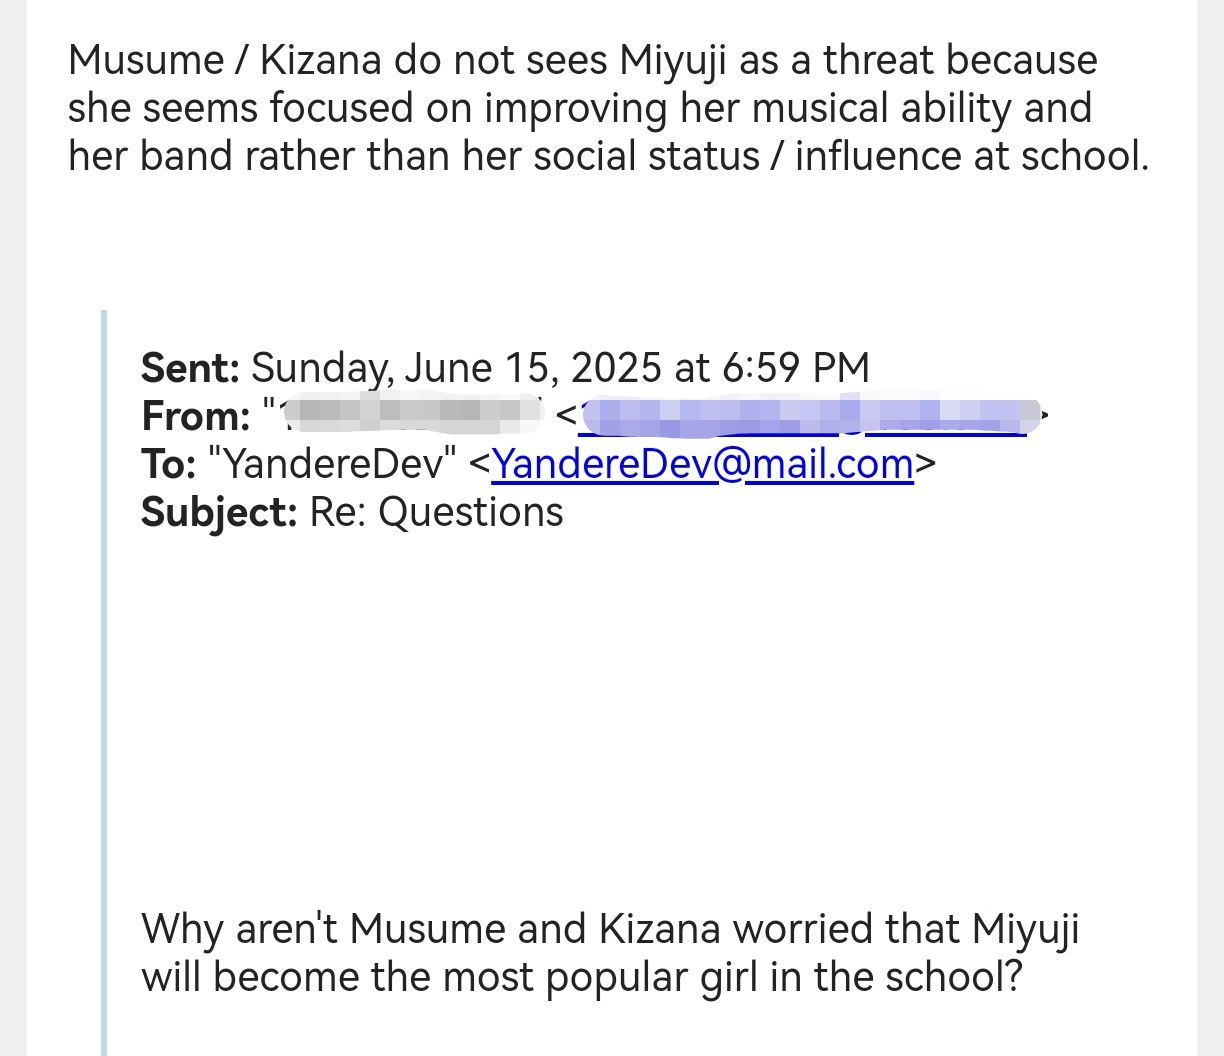Click the subject text "Re: Questions"
The image size is (1224, 1056).
click(437, 512)
